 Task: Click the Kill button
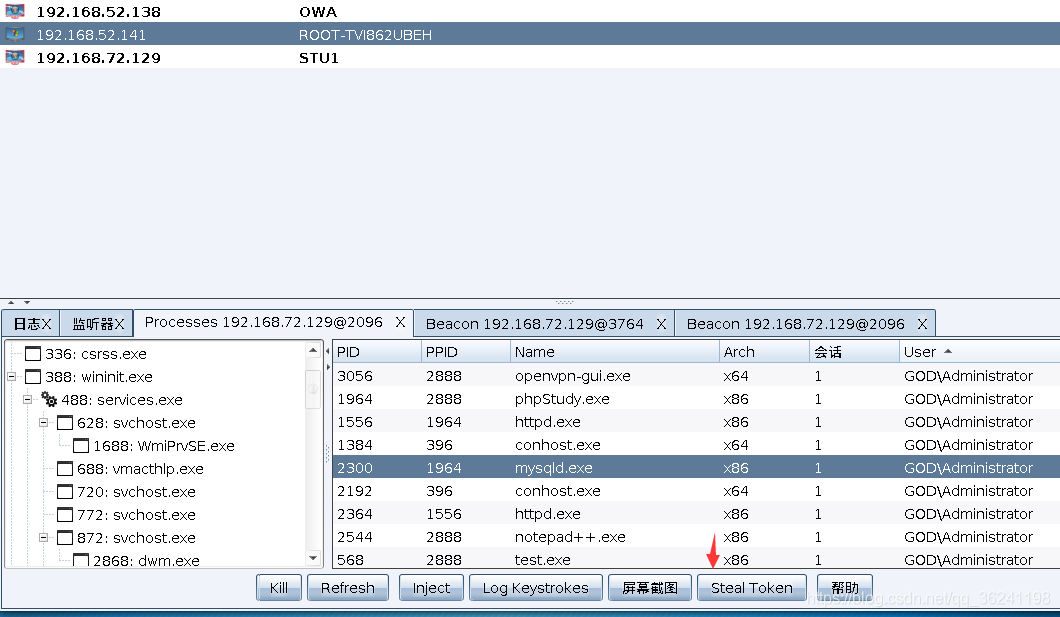(279, 587)
